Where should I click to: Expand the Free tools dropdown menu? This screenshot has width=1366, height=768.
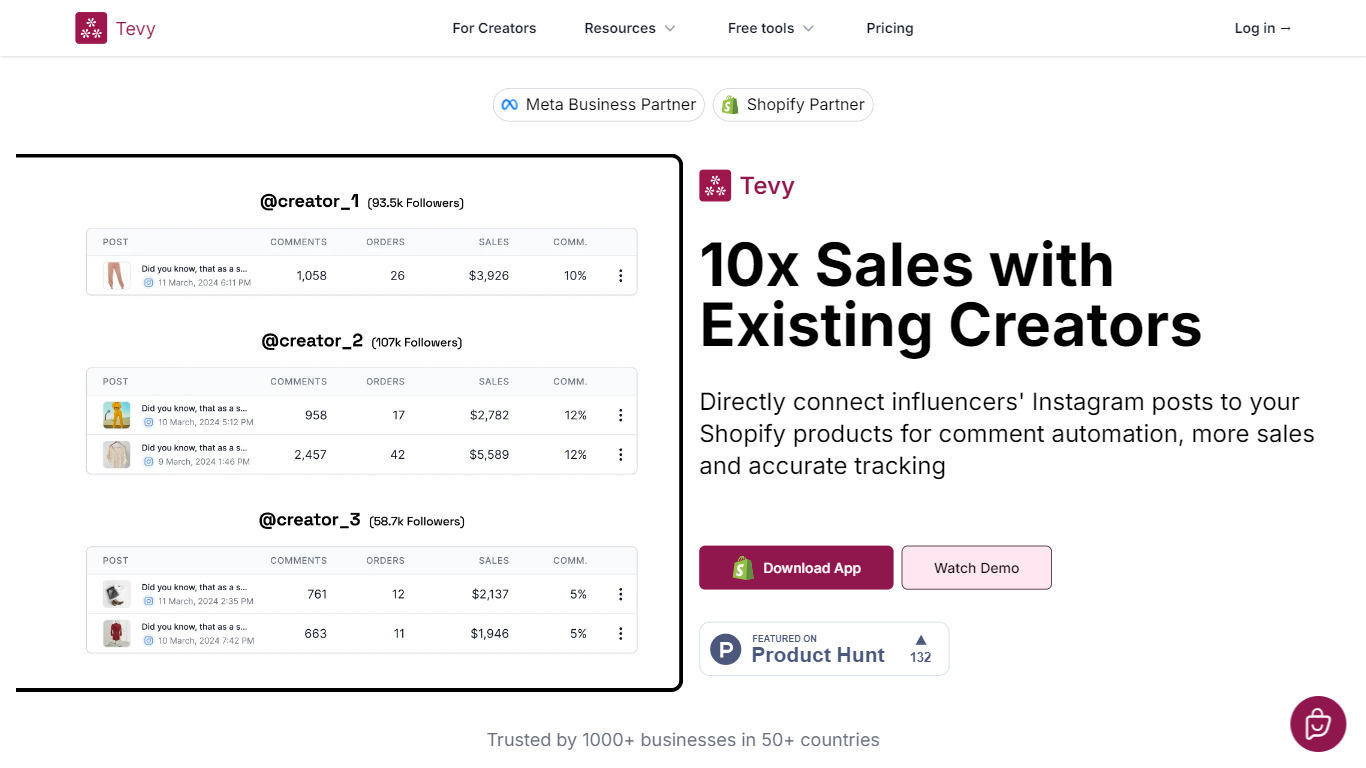click(x=771, y=28)
